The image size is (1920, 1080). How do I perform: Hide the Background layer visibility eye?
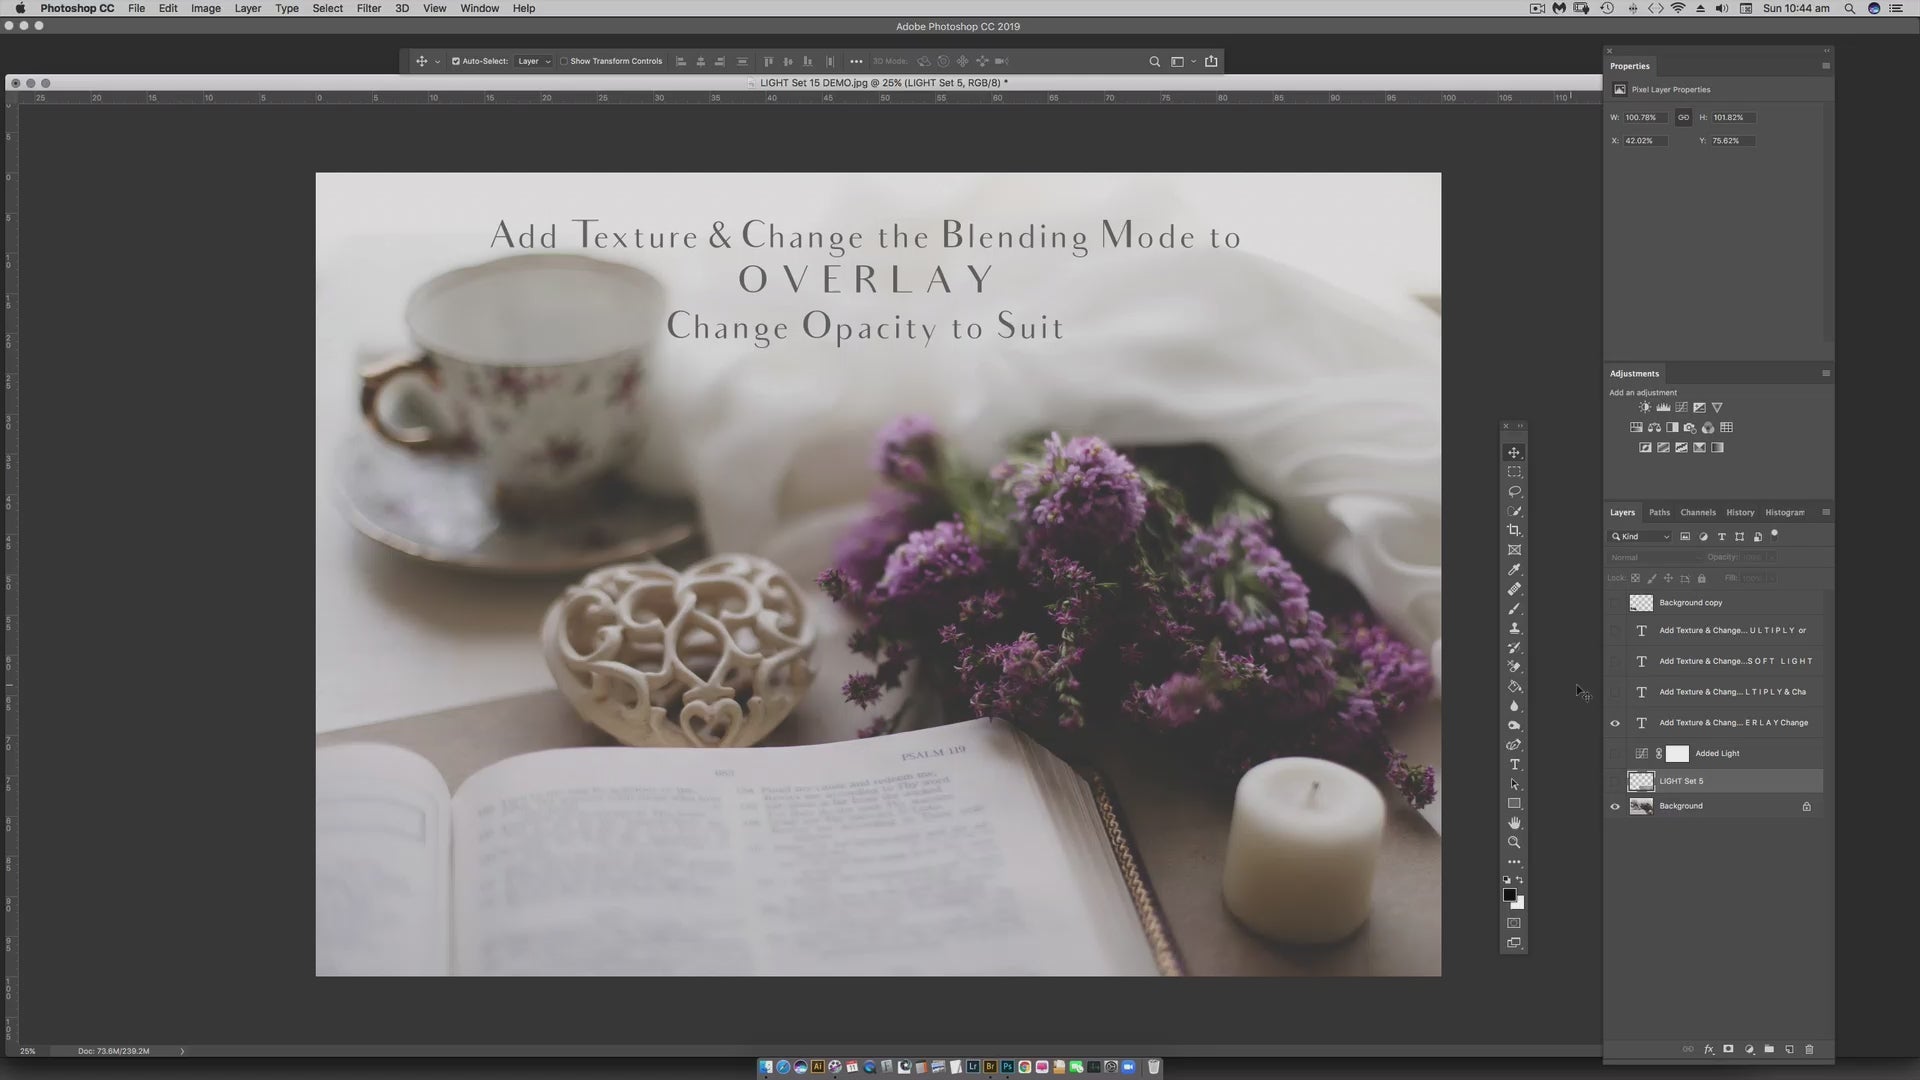(1615, 806)
